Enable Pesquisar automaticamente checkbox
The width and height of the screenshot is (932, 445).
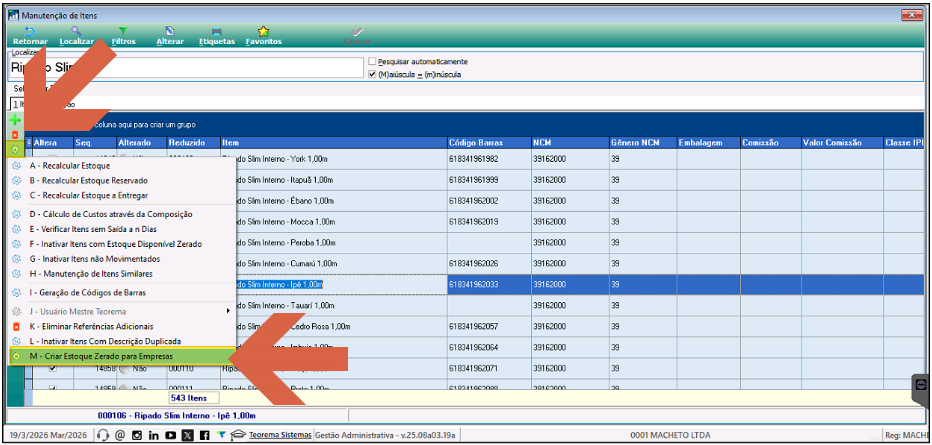tap(372, 61)
